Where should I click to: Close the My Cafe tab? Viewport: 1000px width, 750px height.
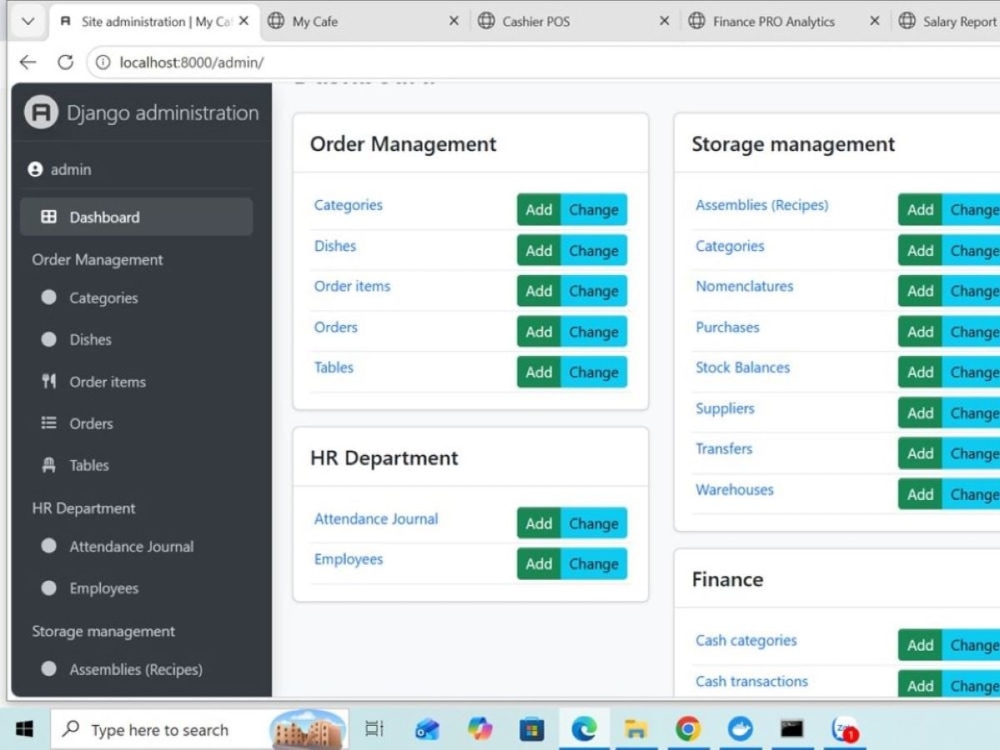453,21
